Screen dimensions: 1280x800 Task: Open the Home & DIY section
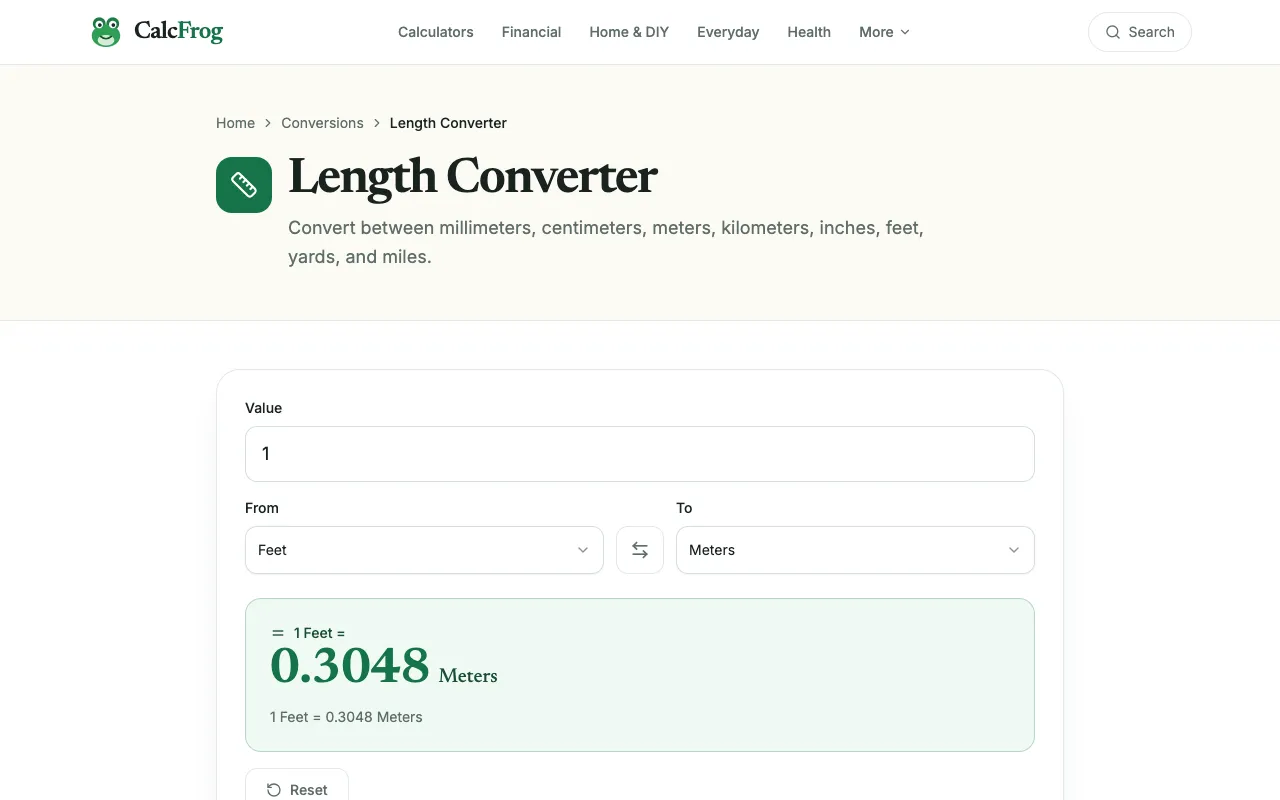tap(629, 32)
